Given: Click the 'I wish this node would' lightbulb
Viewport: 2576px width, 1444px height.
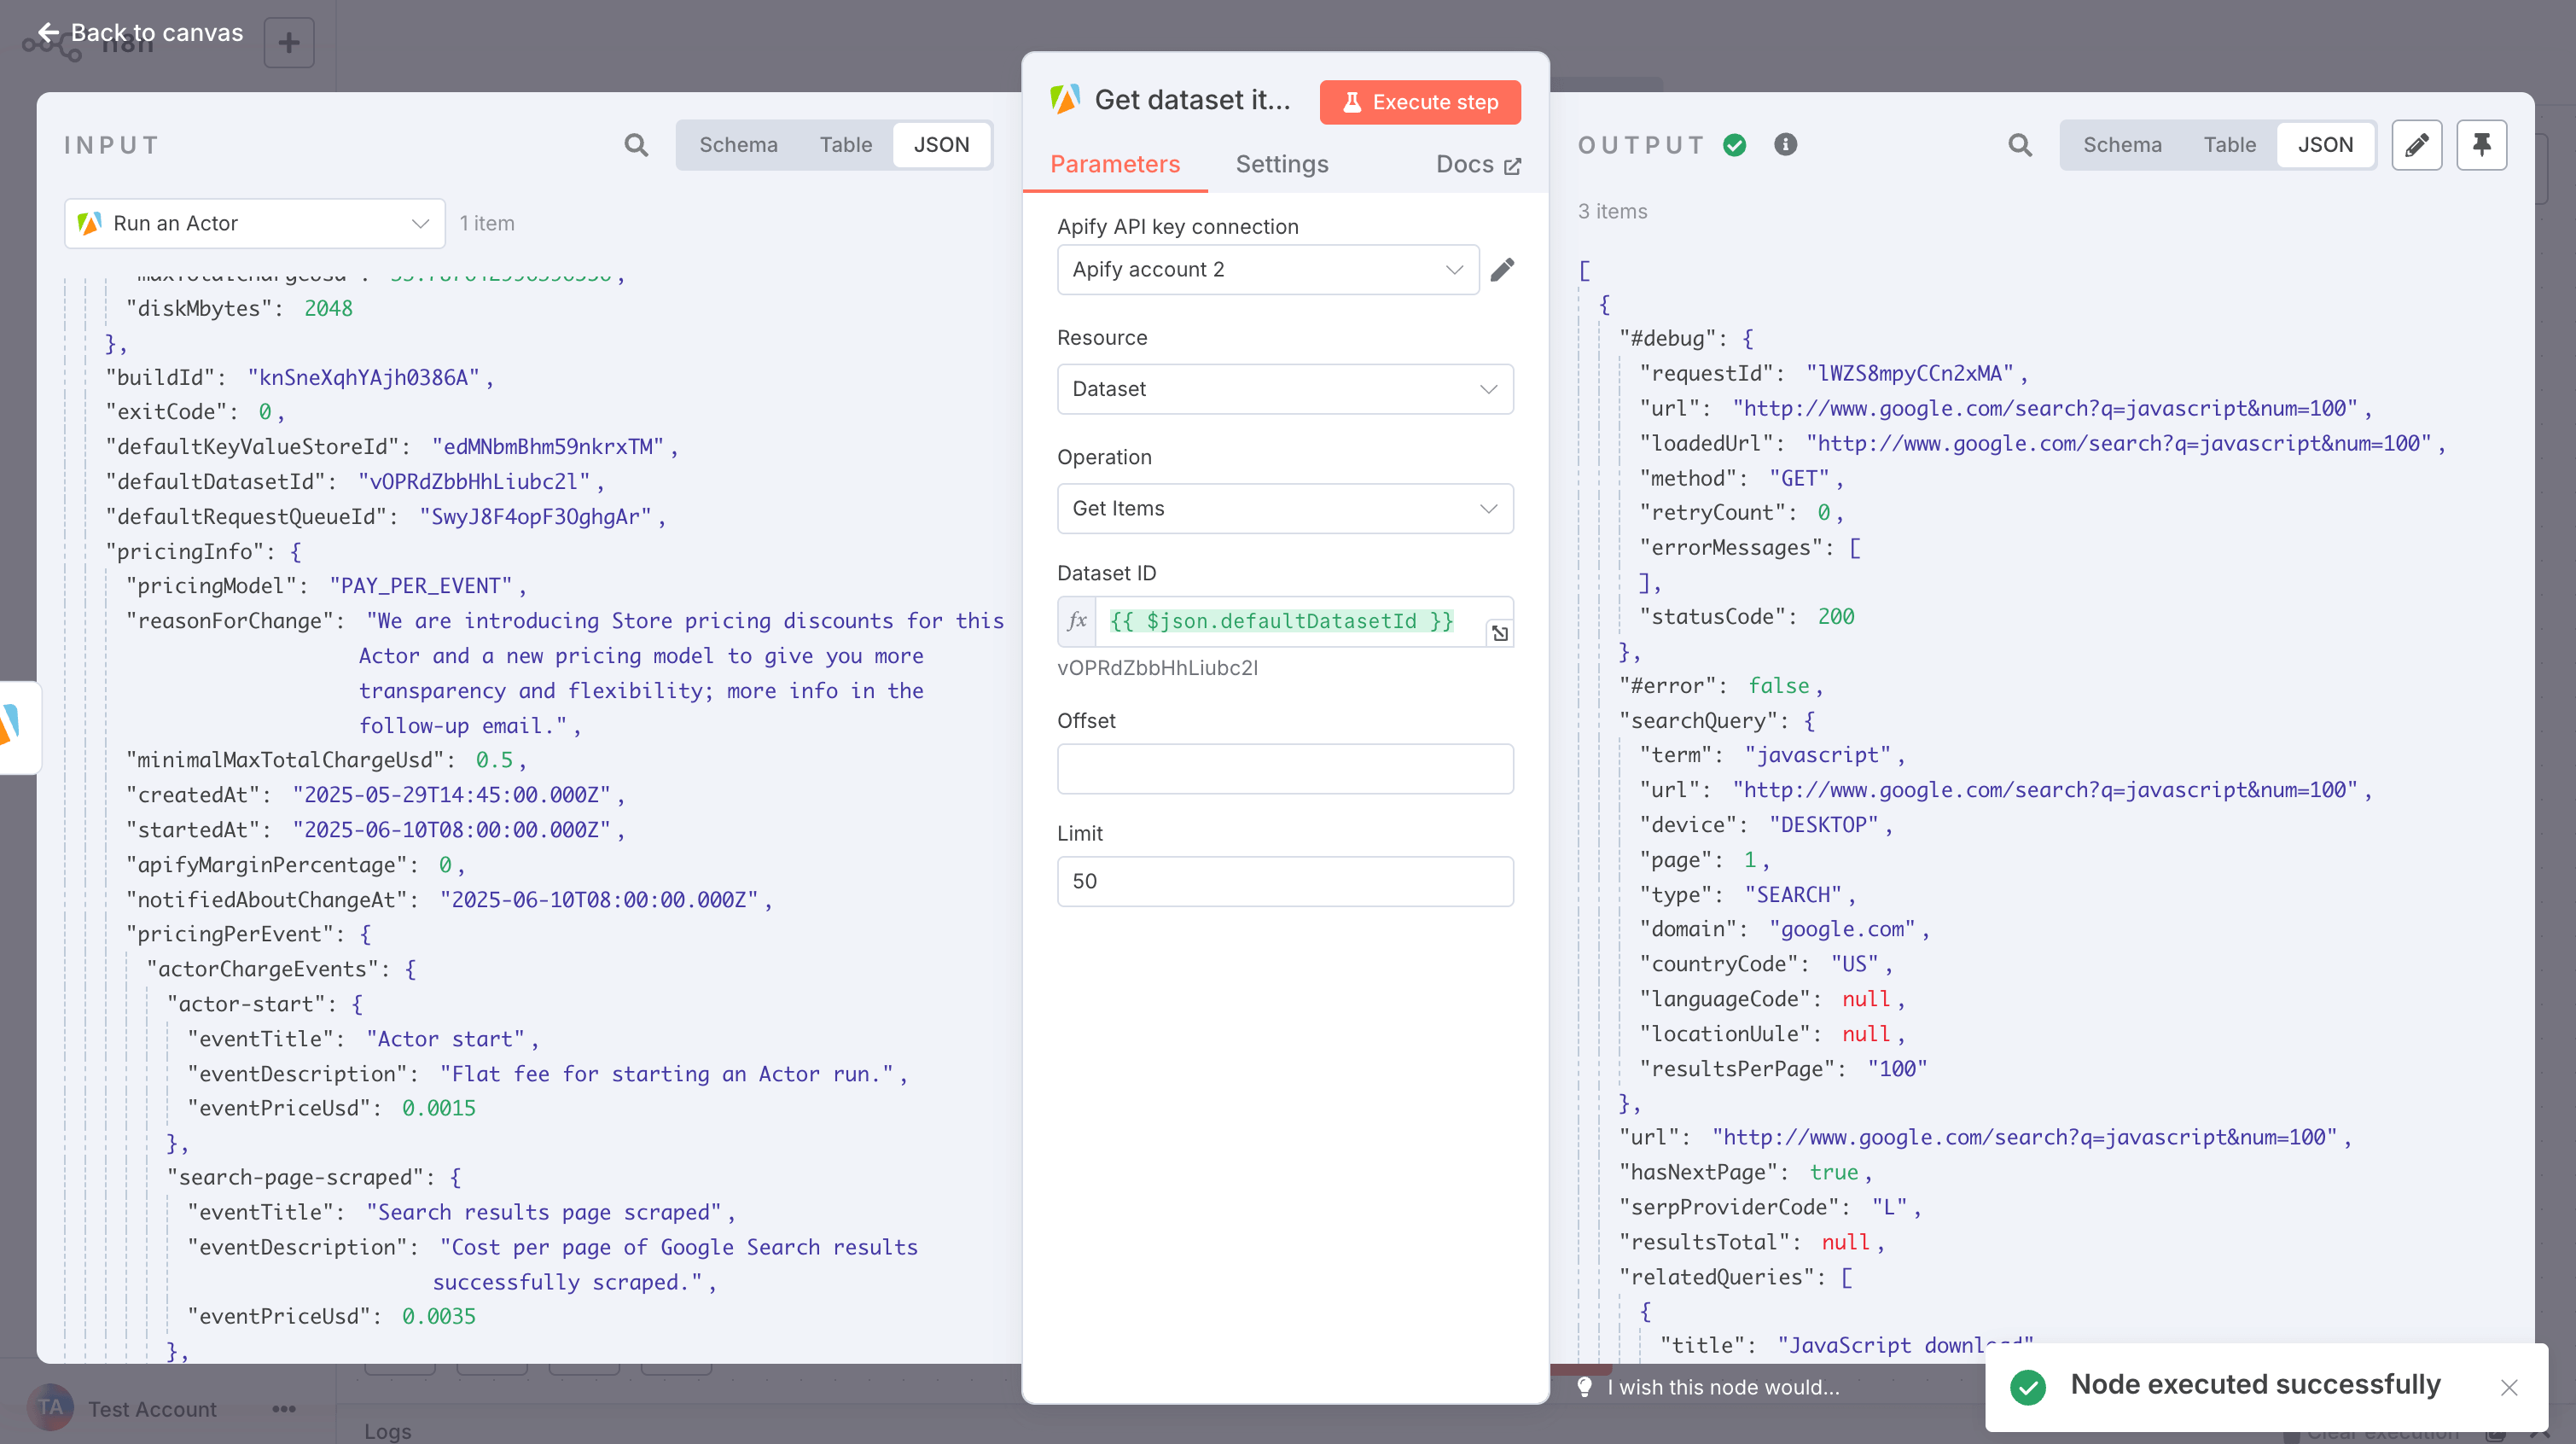Looking at the screenshot, I should tap(1587, 1387).
